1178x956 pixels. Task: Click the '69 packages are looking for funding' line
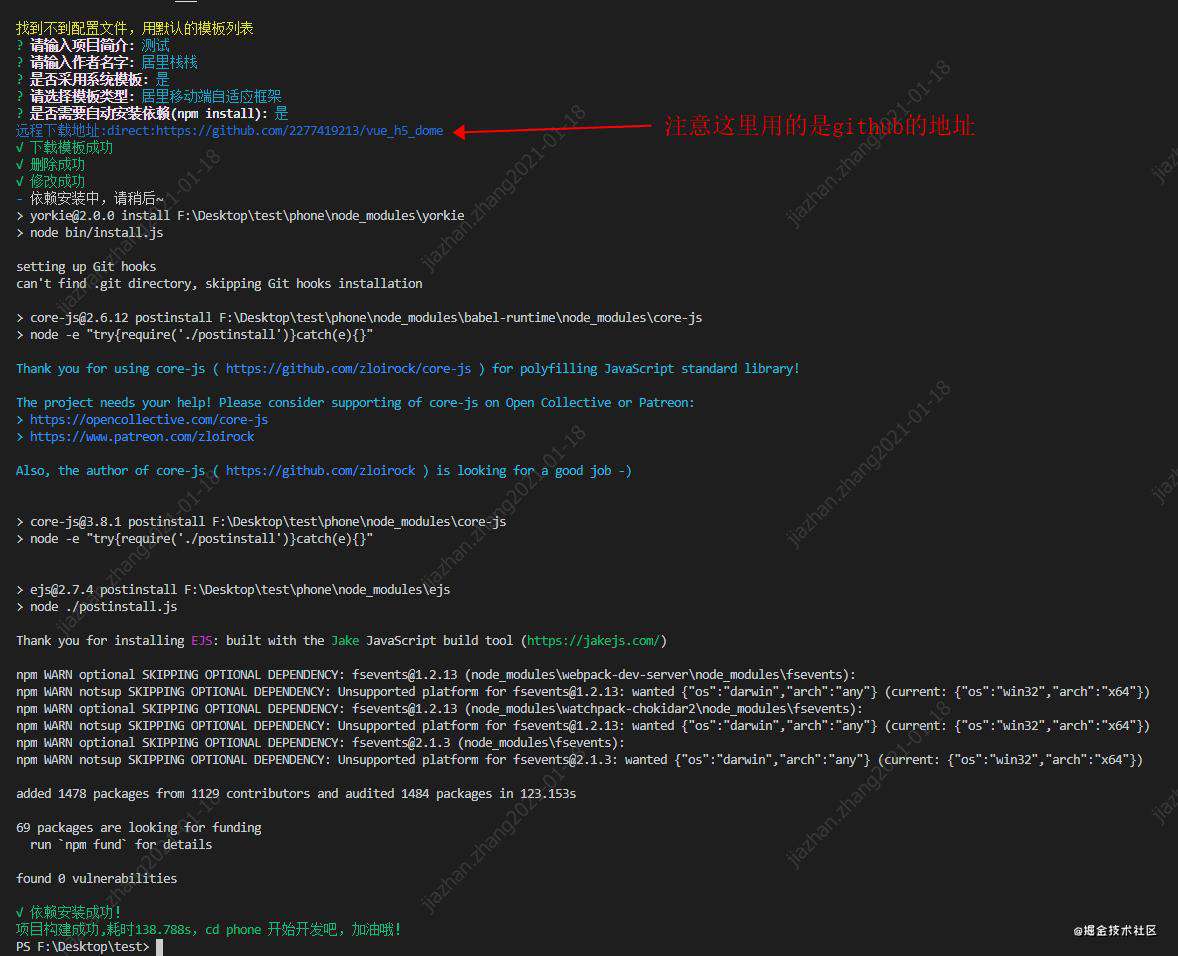pos(139,828)
